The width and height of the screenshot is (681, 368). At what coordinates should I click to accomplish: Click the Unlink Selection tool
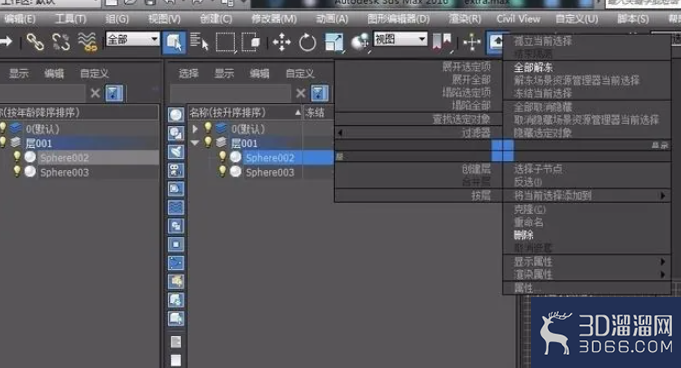(61, 42)
